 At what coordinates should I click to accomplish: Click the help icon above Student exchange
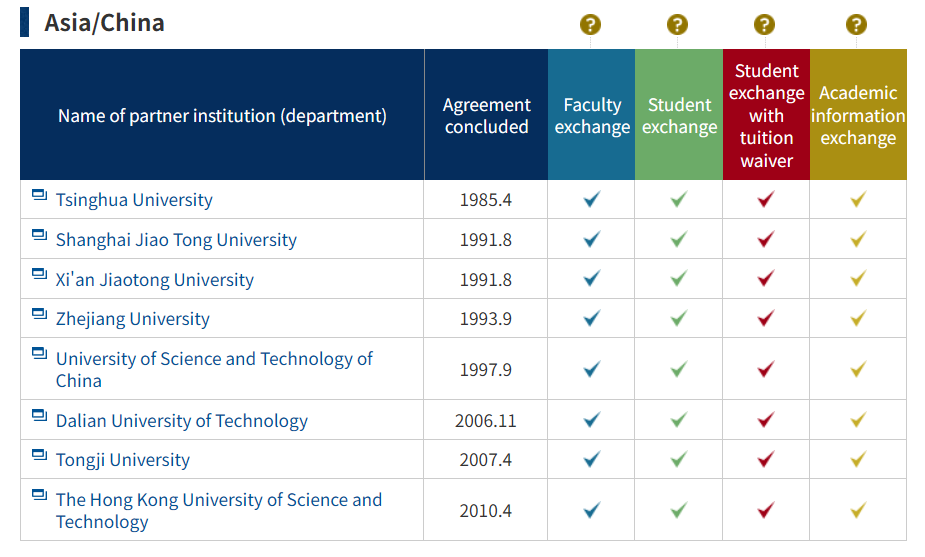677,25
